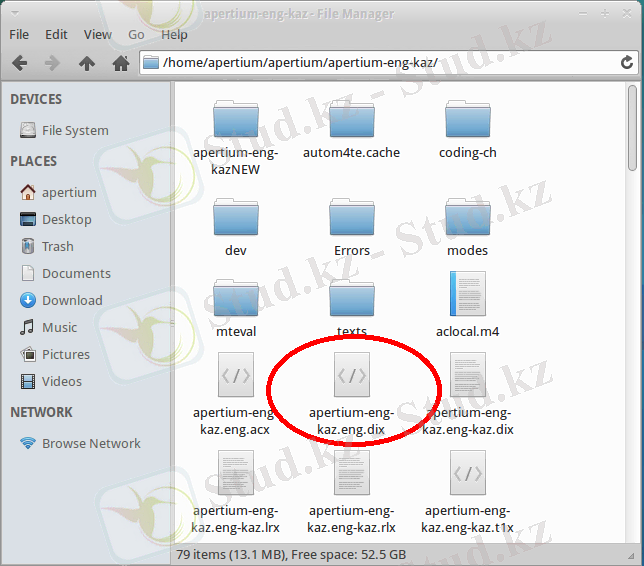Select the modes folder icon
Image resolution: width=644 pixels, height=566 pixels.
467,217
